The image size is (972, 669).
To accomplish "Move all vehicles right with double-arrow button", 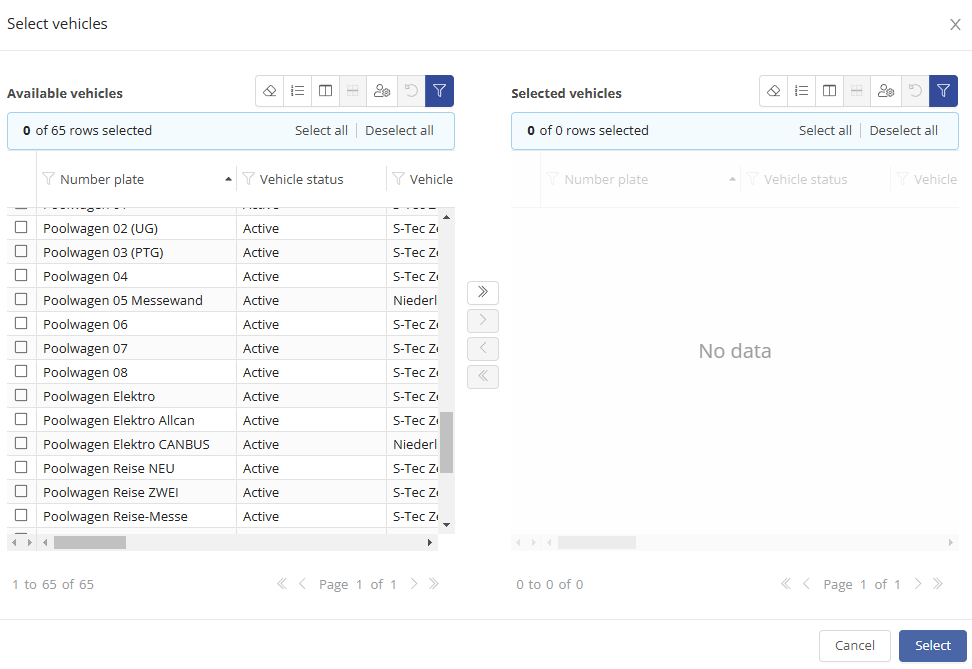I will pos(483,292).
